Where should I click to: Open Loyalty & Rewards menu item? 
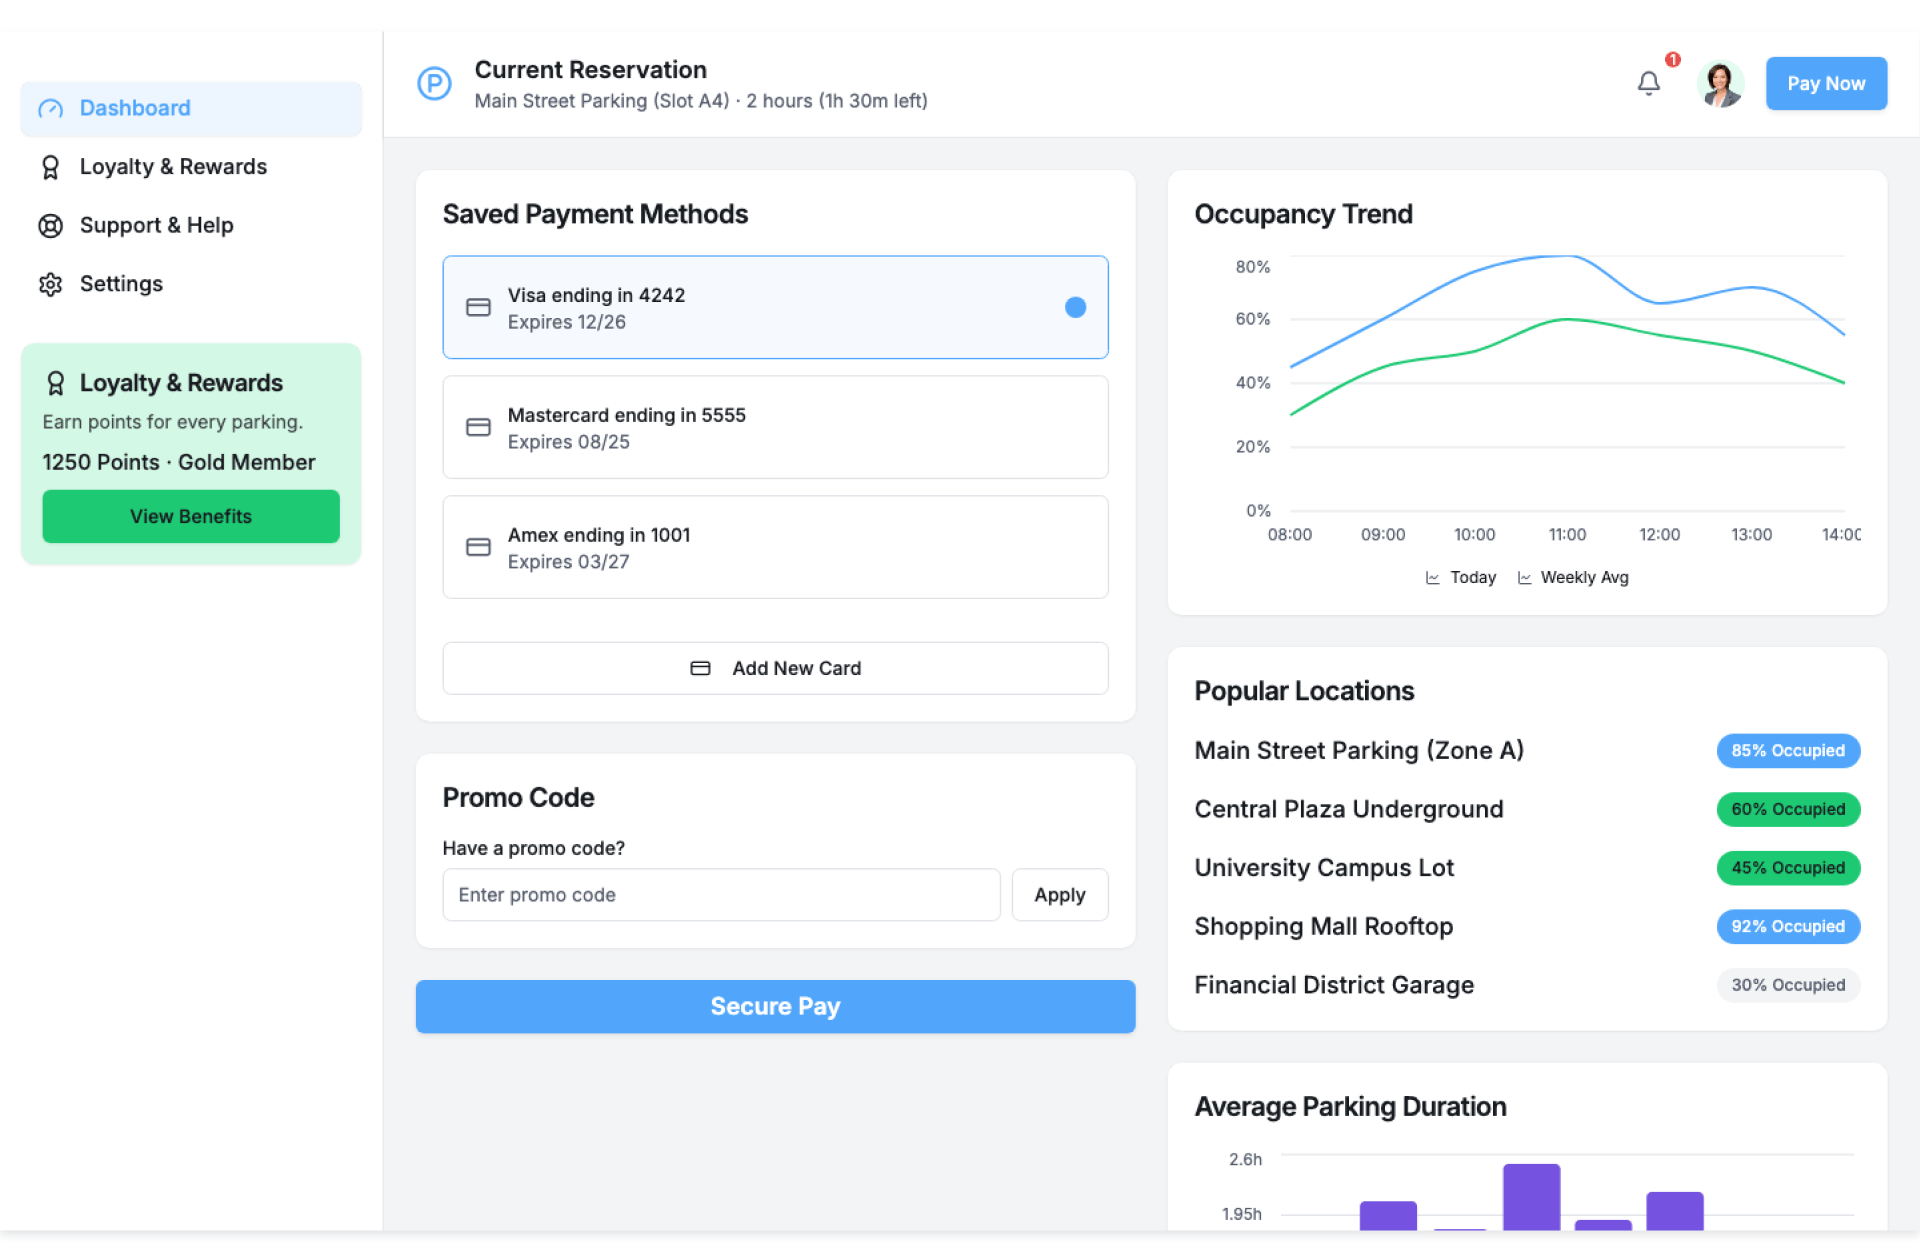(173, 167)
